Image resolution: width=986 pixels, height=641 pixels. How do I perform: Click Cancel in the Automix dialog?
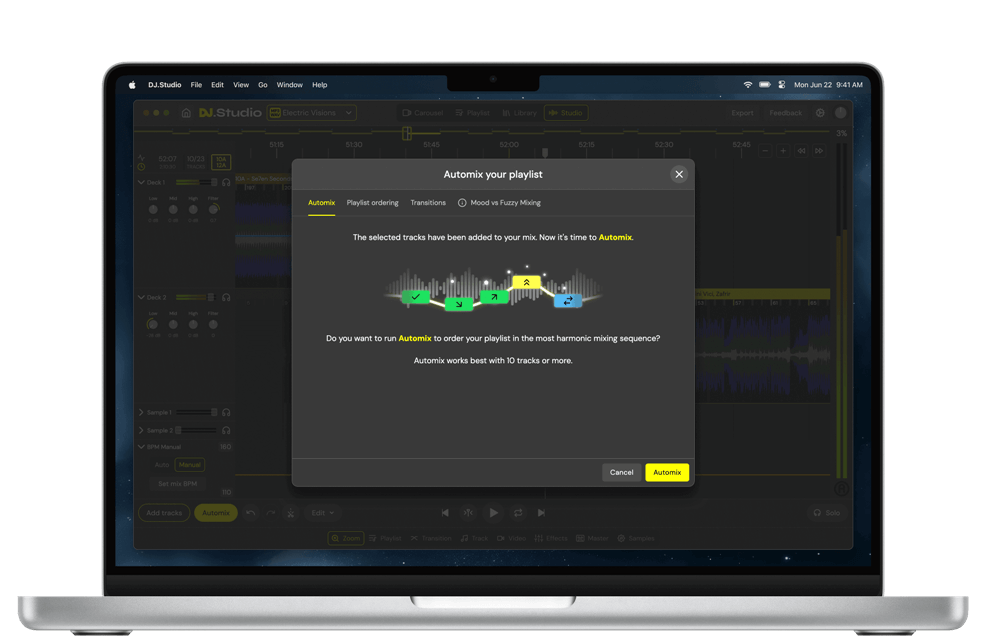621,472
